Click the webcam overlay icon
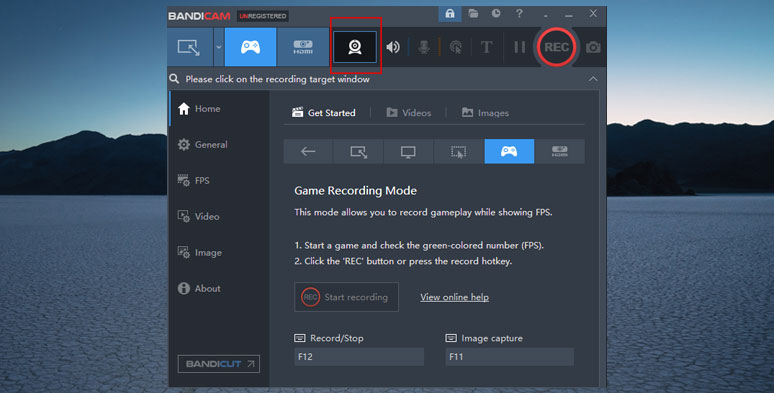 pyautogui.click(x=355, y=47)
